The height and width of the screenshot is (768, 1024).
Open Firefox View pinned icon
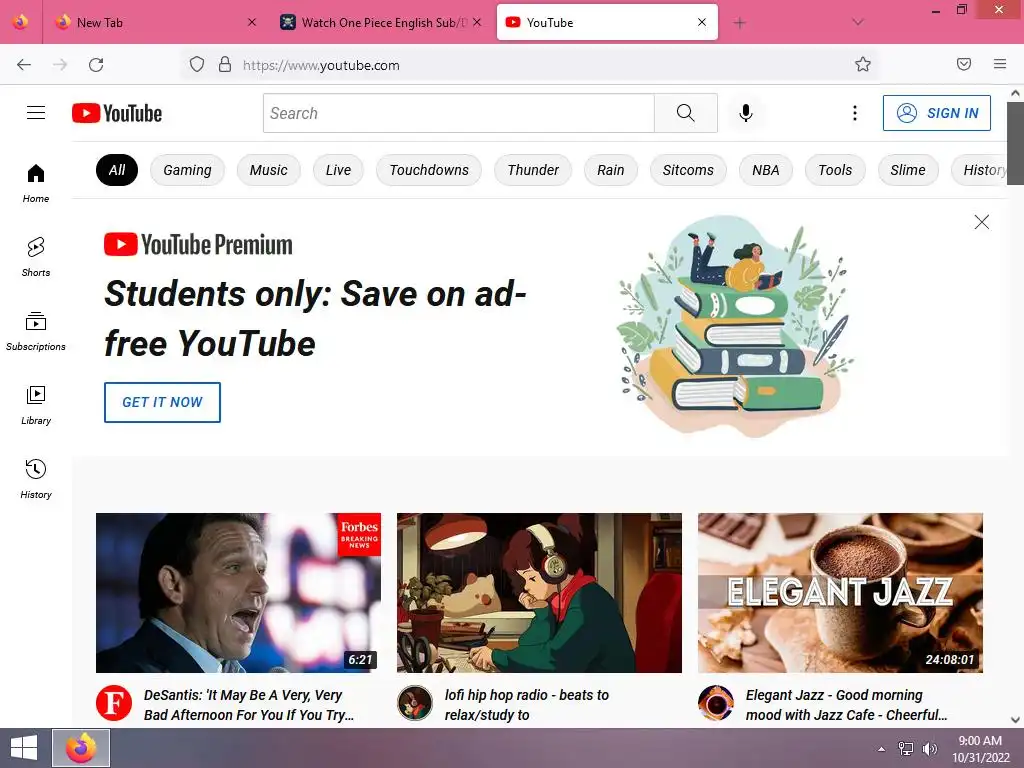[21, 22]
